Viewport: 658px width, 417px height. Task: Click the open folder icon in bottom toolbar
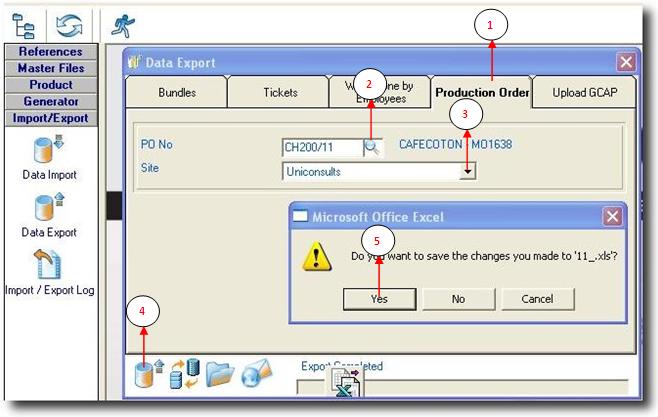pyautogui.click(x=219, y=372)
